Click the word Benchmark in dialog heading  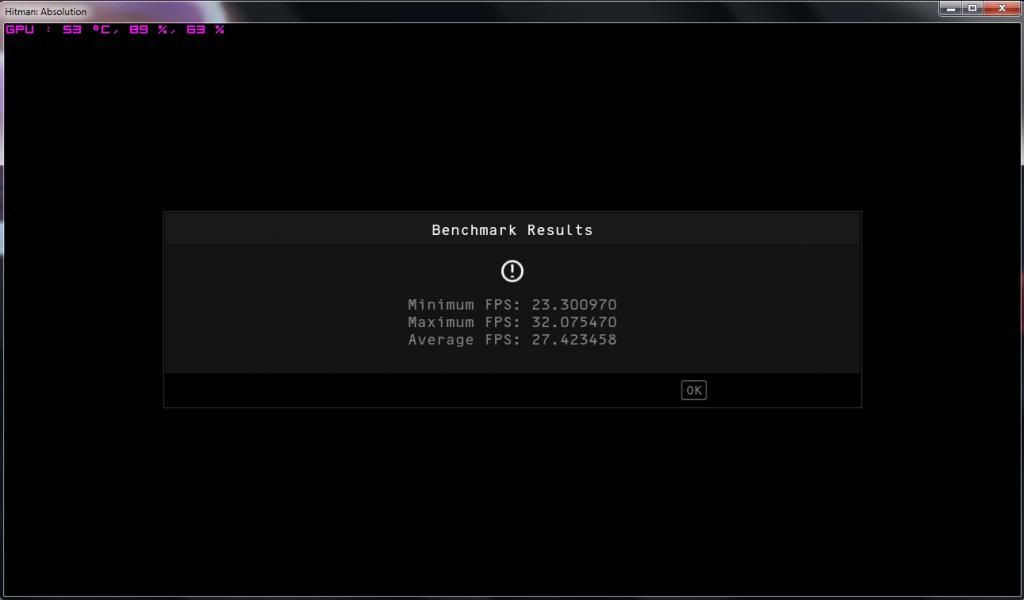click(x=474, y=230)
